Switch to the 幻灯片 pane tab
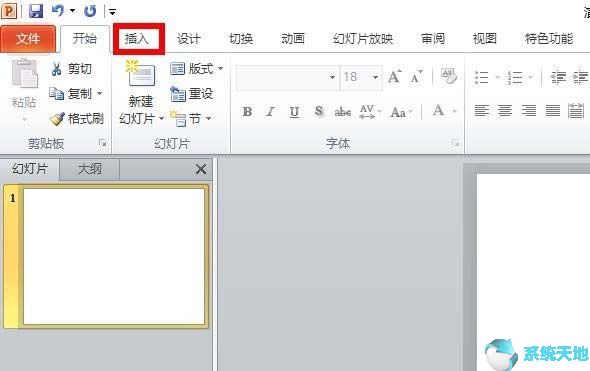Screen dimensions: 590x371 [30, 169]
